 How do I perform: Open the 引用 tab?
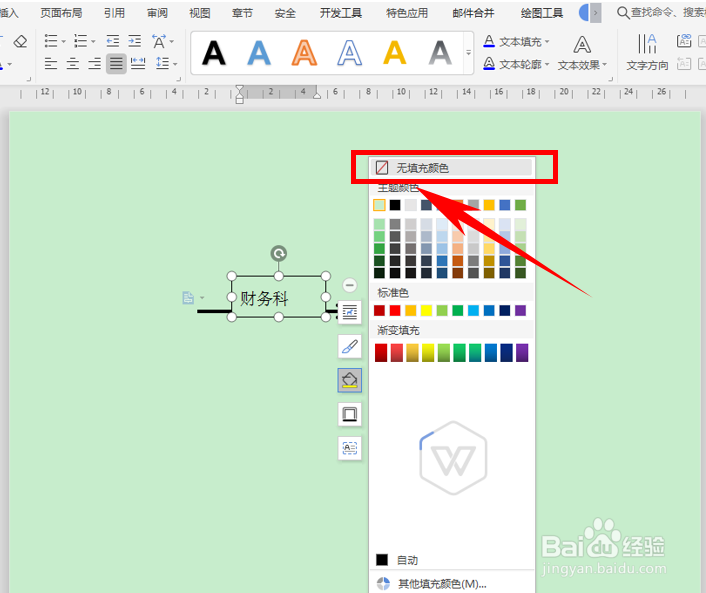pyautogui.click(x=114, y=13)
